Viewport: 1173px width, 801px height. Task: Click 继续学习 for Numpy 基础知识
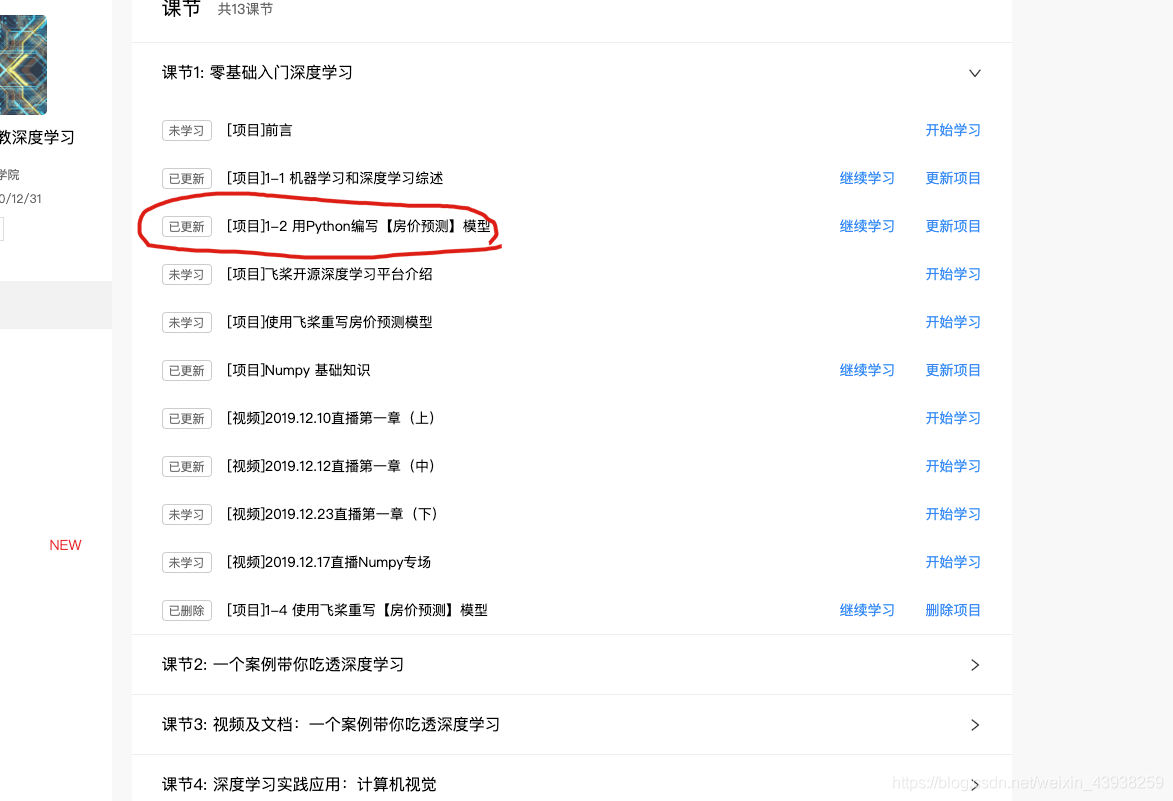[866, 370]
